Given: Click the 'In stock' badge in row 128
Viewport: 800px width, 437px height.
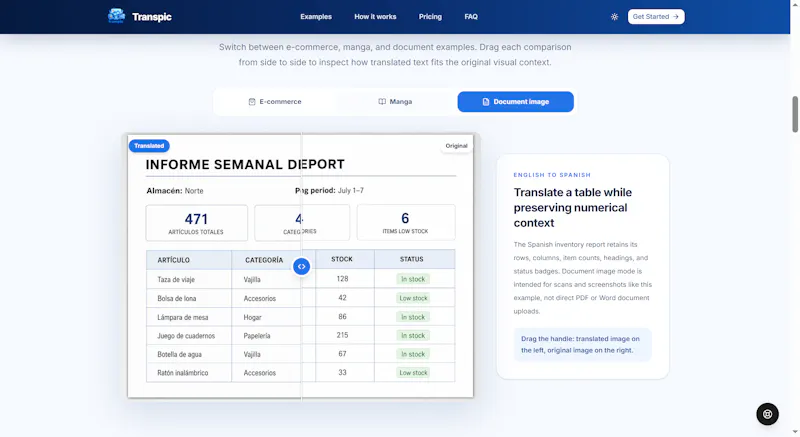Looking at the screenshot, I should (413, 279).
